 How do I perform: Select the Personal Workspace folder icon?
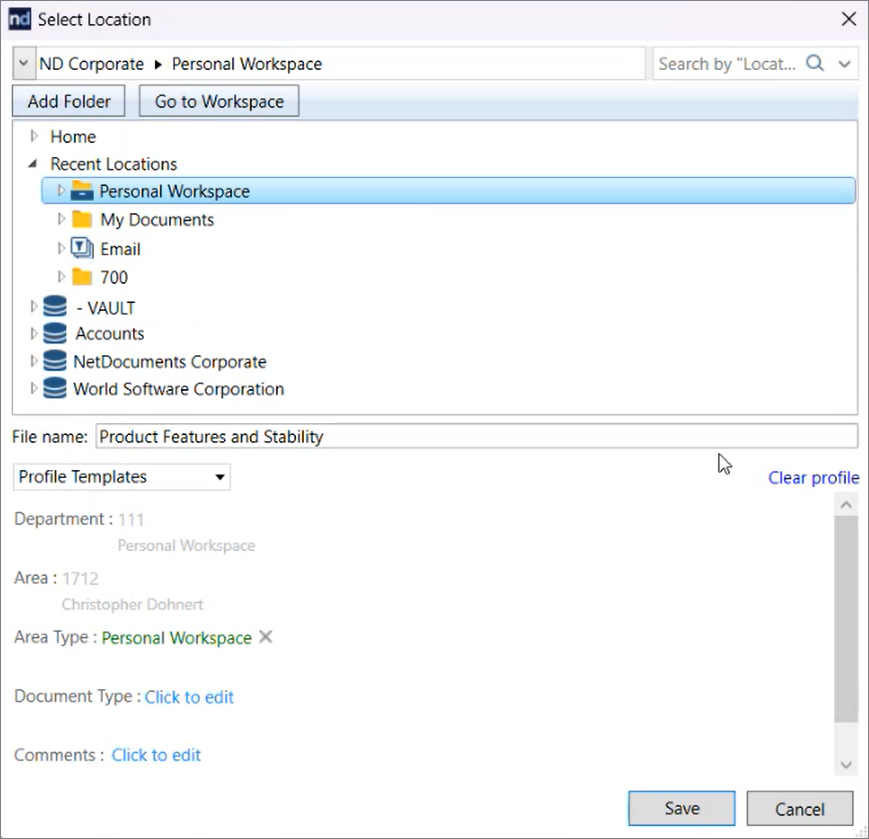click(x=81, y=191)
